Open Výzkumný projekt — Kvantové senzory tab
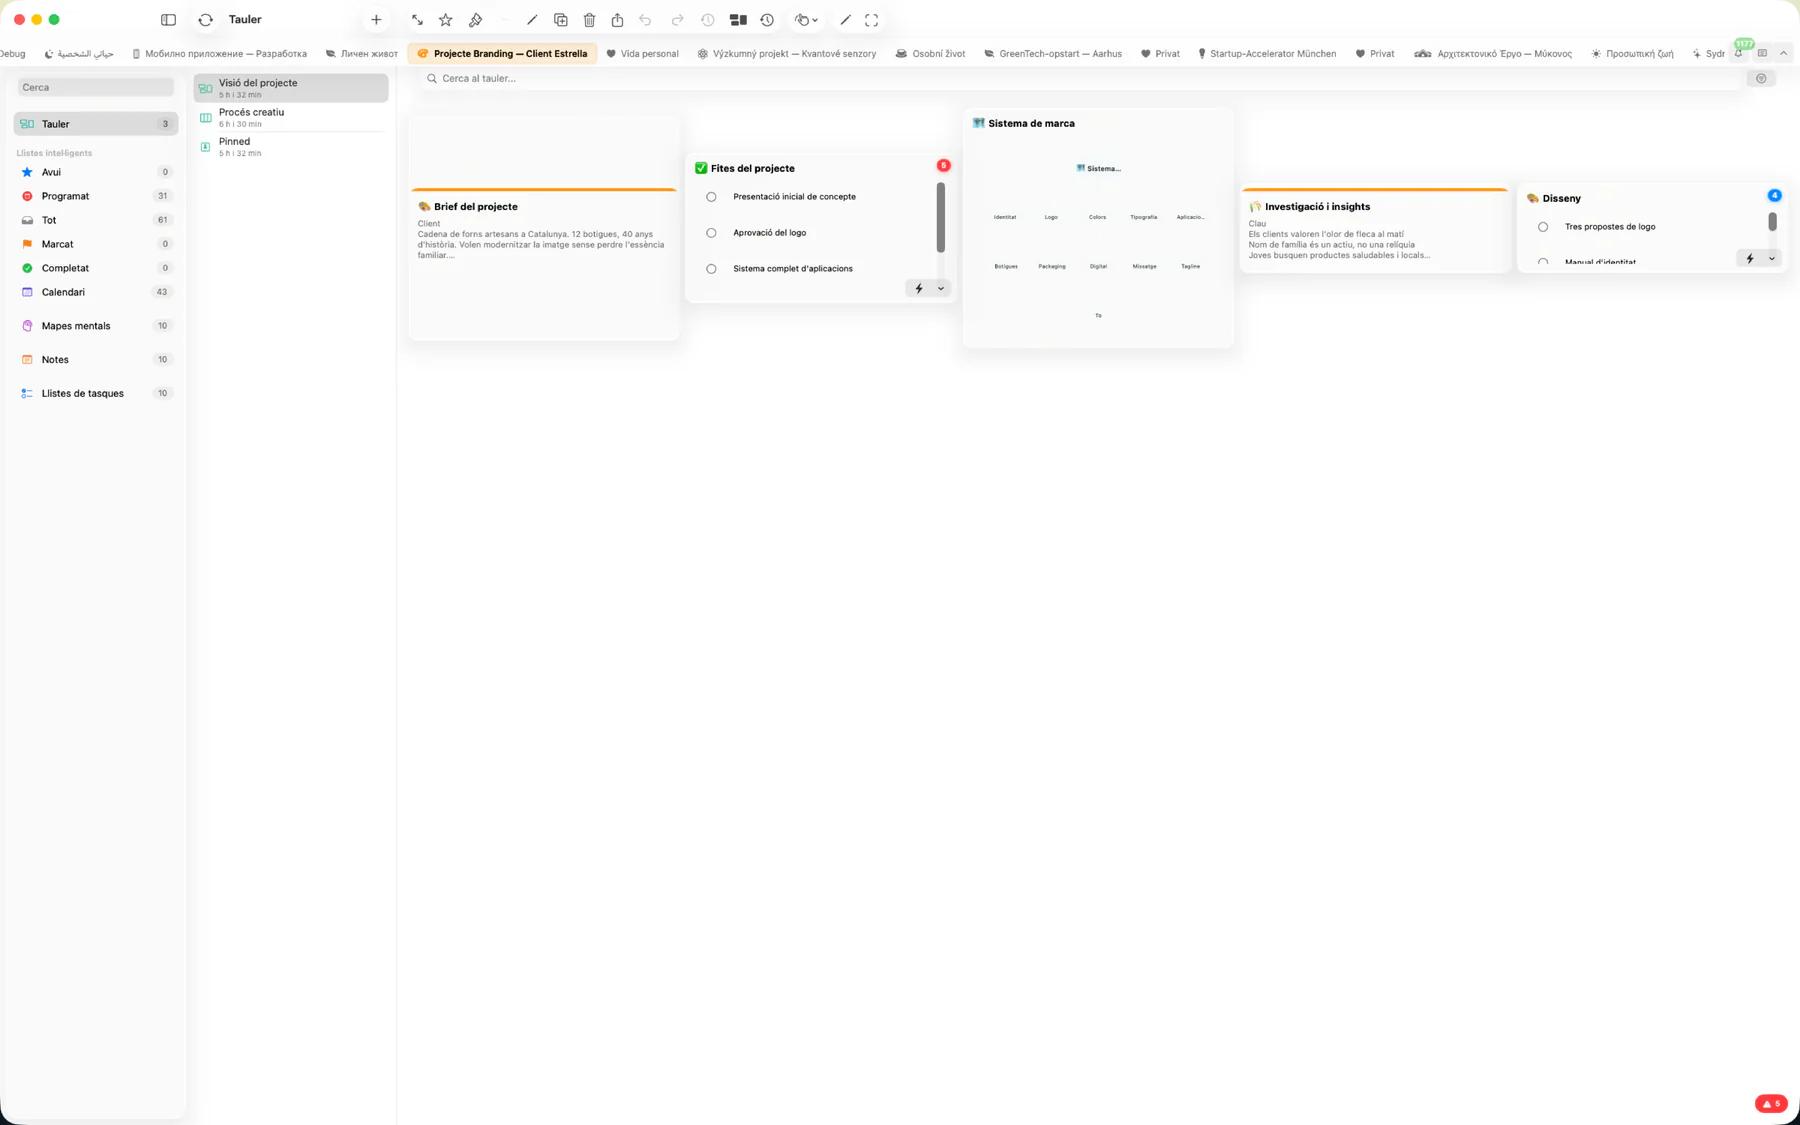 click(787, 54)
